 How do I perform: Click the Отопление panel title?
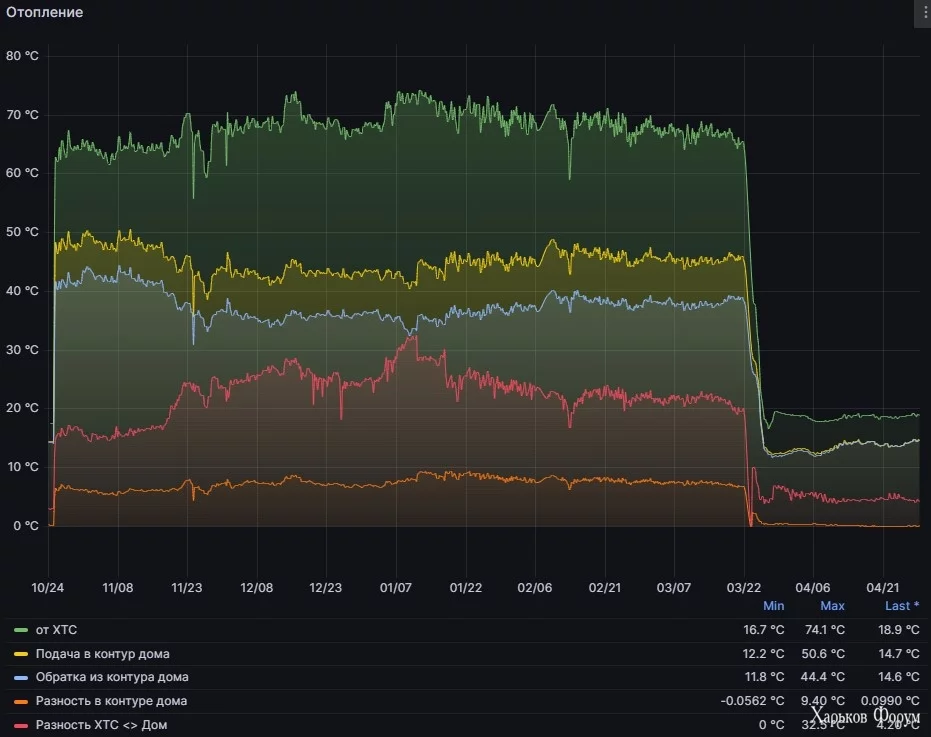45,12
